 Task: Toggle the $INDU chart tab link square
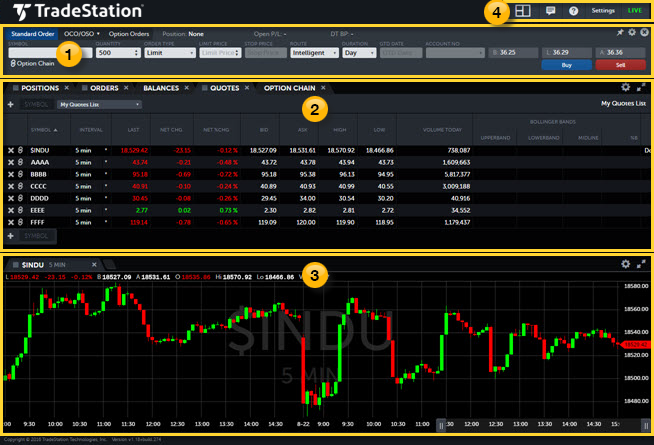click(16, 264)
